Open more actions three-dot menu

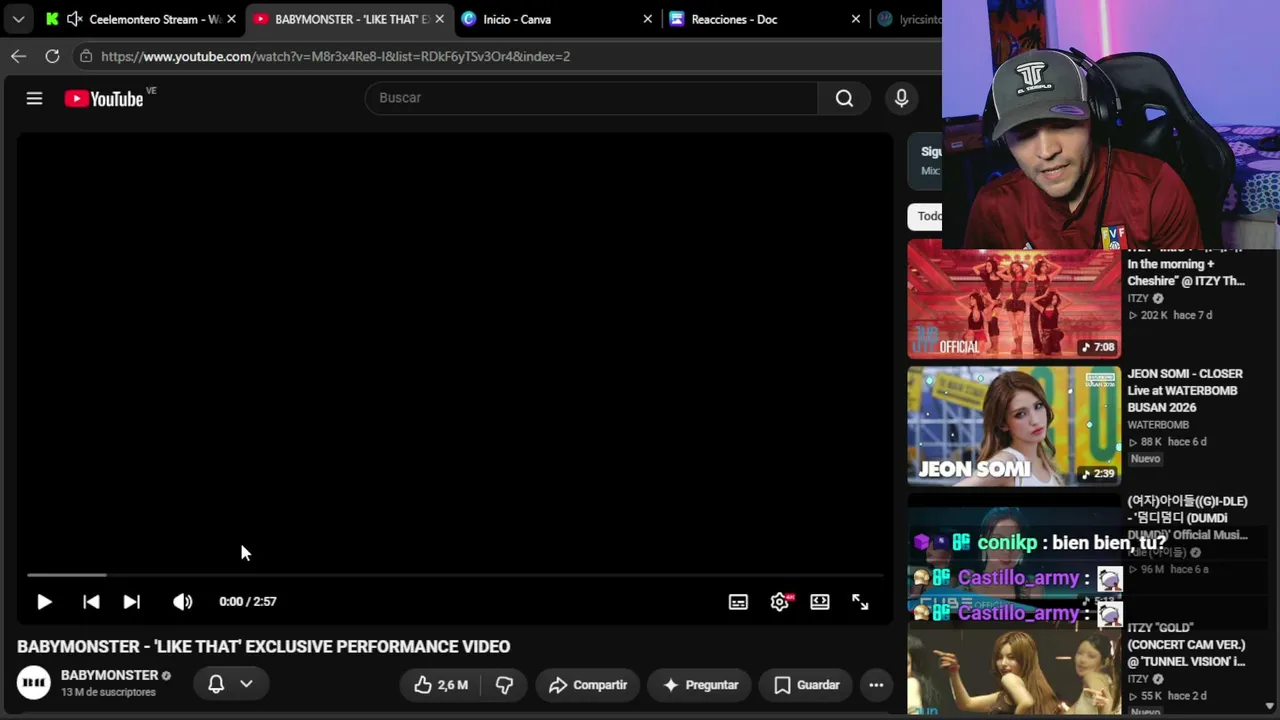tap(876, 685)
